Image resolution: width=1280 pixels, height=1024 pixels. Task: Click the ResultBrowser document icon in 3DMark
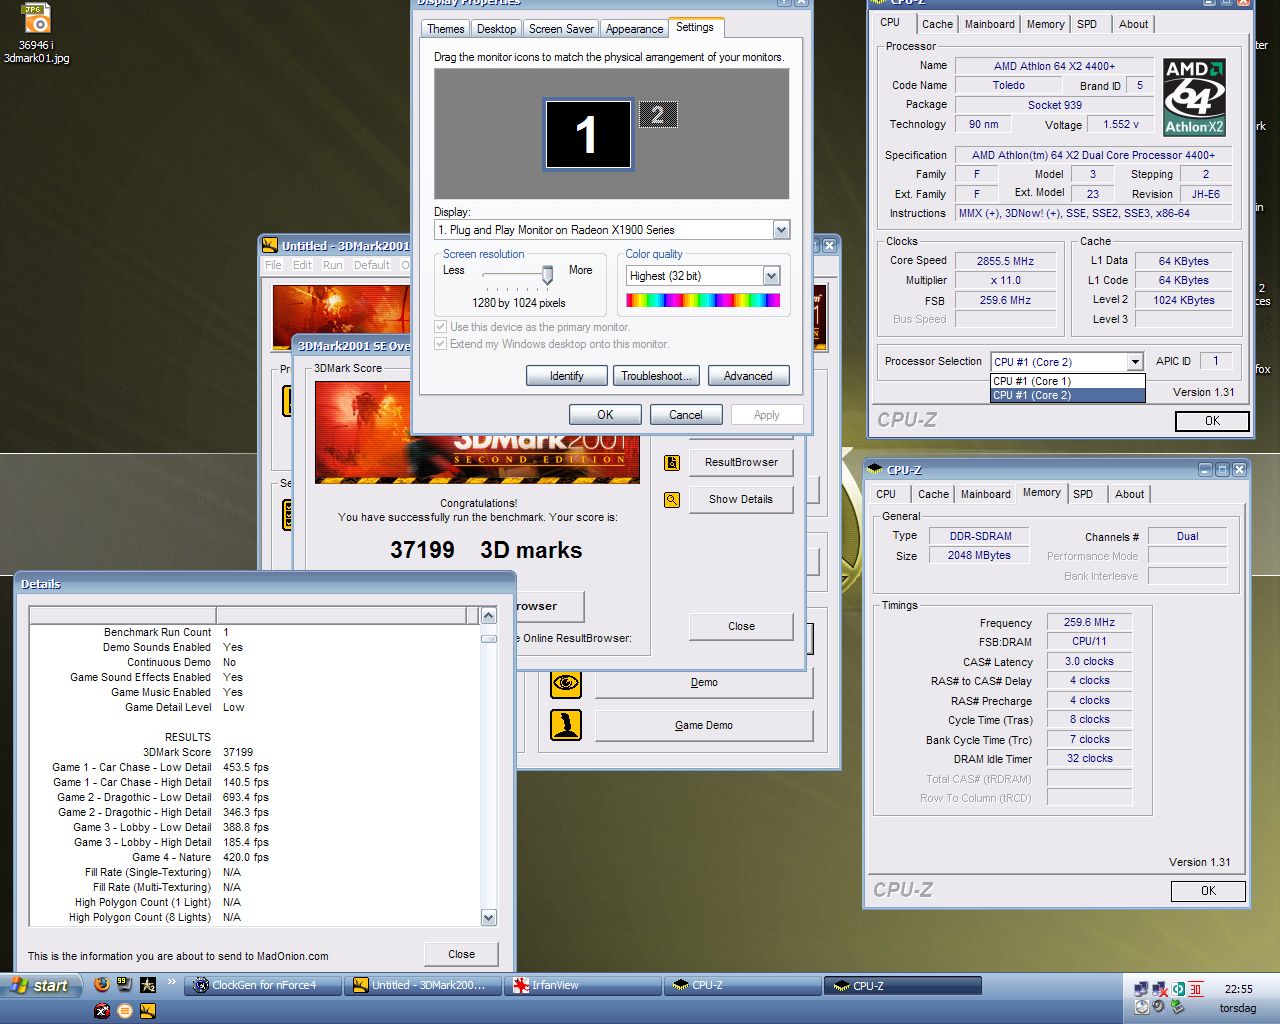[x=672, y=462]
